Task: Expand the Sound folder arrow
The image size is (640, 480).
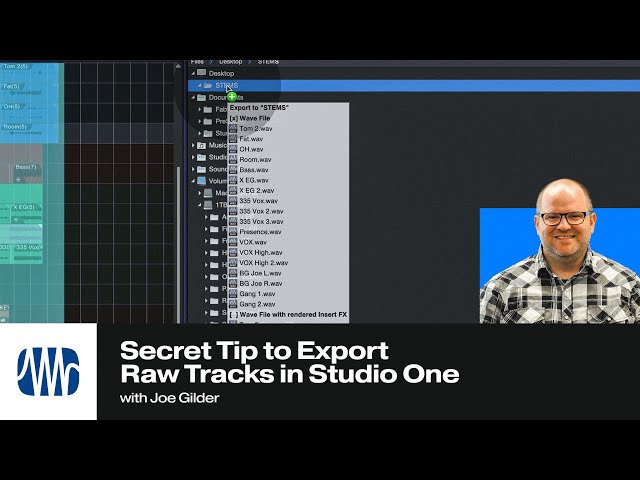Action: [x=193, y=169]
